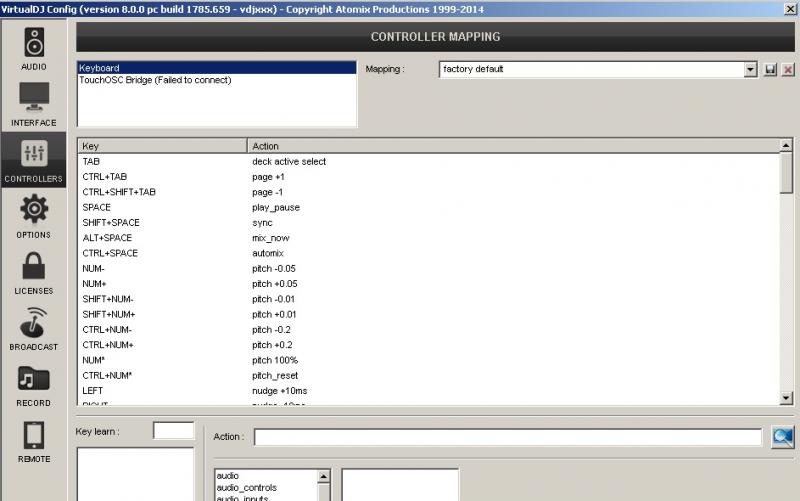Screen dimensions: 800x501
Task: Open the Record folder section
Action: click(34, 385)
